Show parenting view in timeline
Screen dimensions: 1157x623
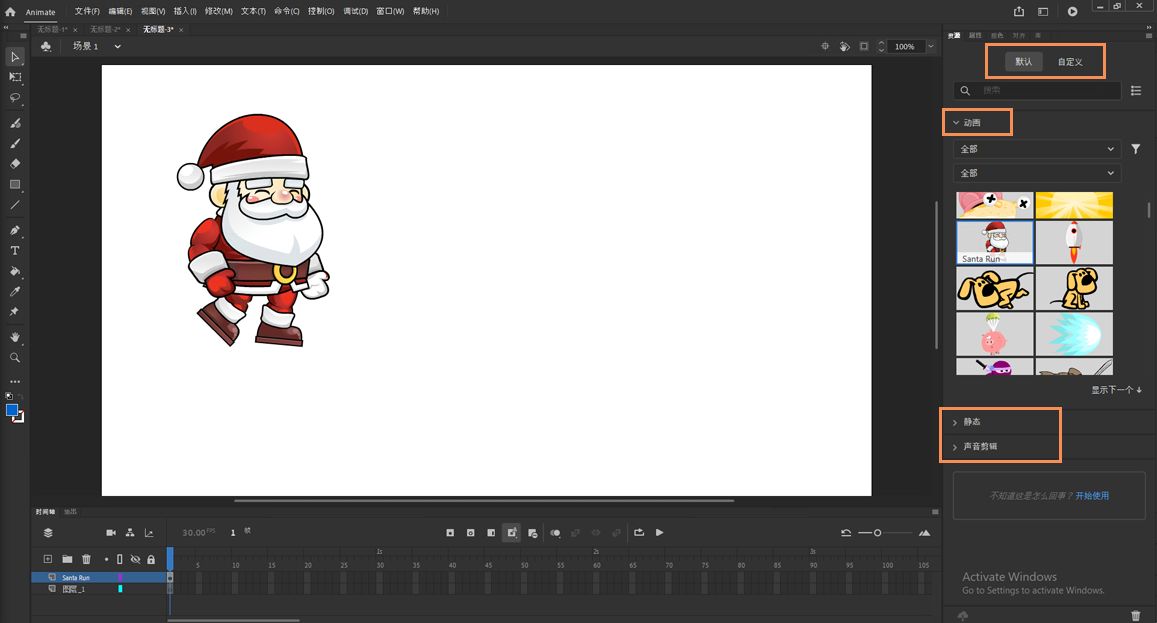click(x=130, y=533)
